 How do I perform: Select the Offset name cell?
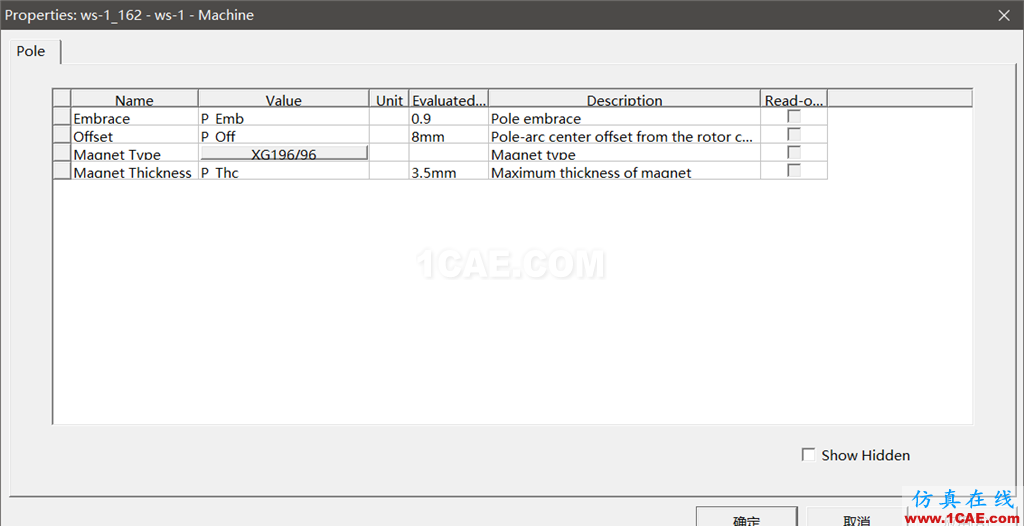coord(135,135)
